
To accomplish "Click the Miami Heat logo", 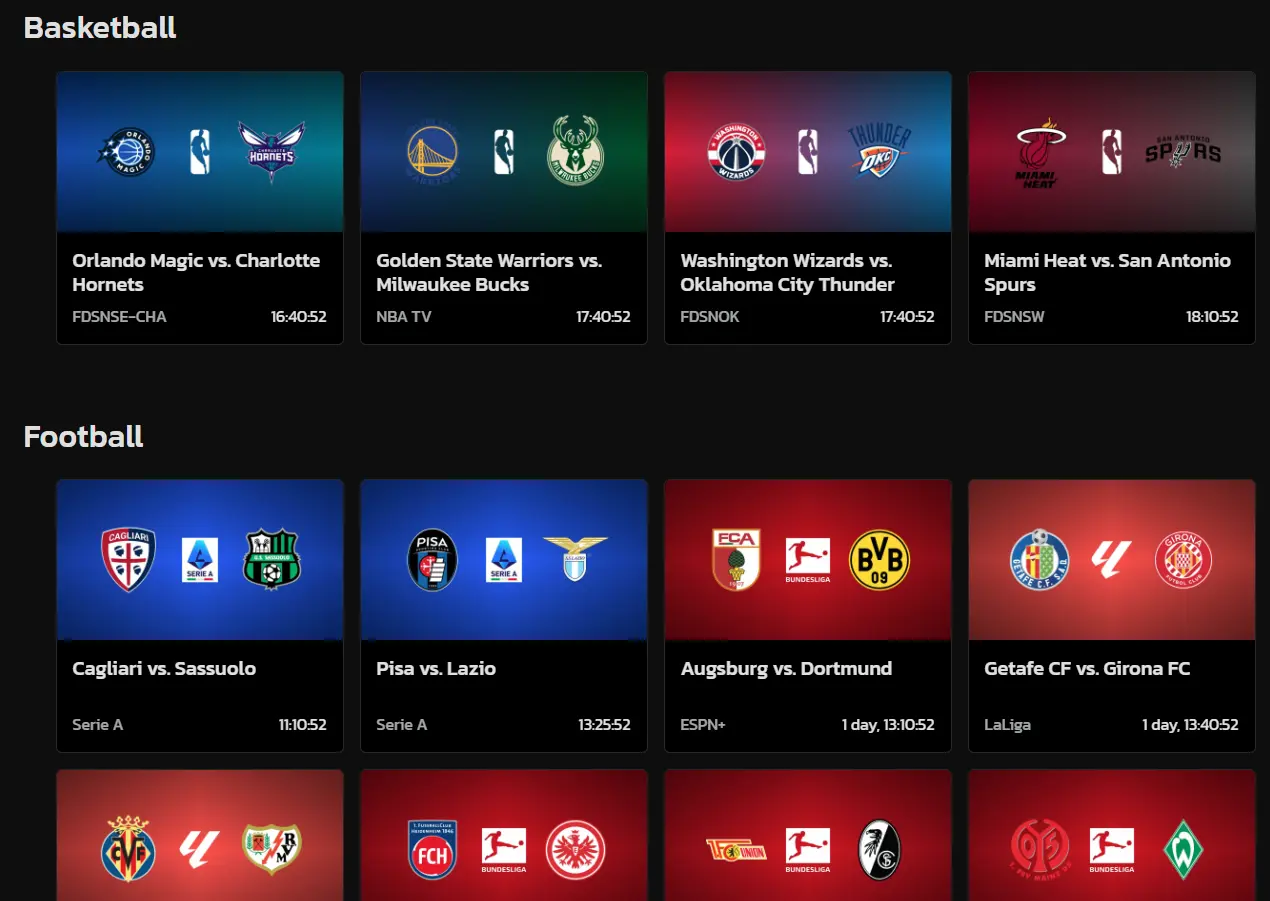I will 1041,152.
